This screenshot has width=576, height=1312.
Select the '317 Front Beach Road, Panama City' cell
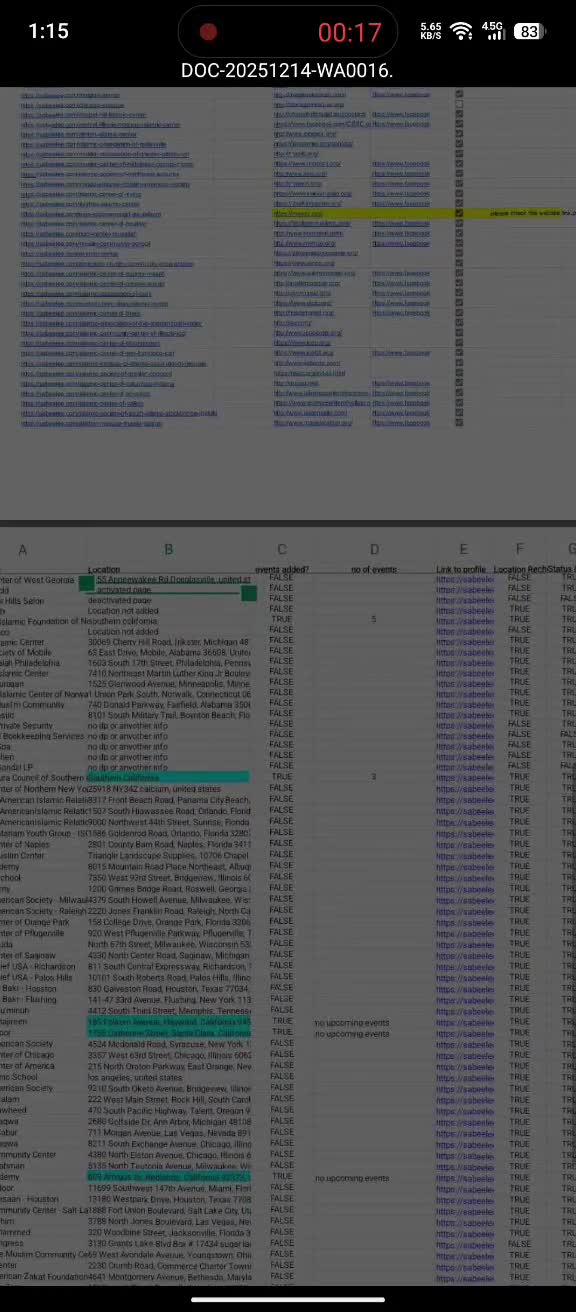click(x=168, y=799)
